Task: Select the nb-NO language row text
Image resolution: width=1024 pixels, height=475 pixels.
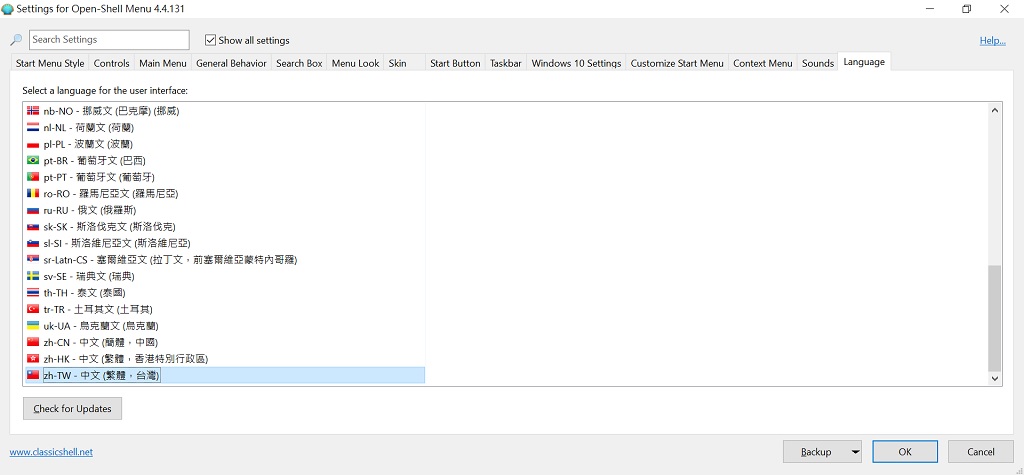Action: pyautogui.click(x=111, y=111)
